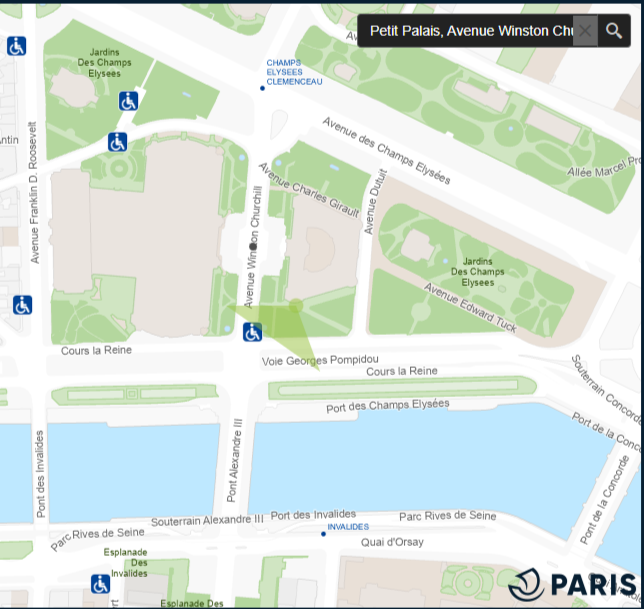644x609 pixels.
Task: Clear the Petit Palais search text
Action: [585, 31]
